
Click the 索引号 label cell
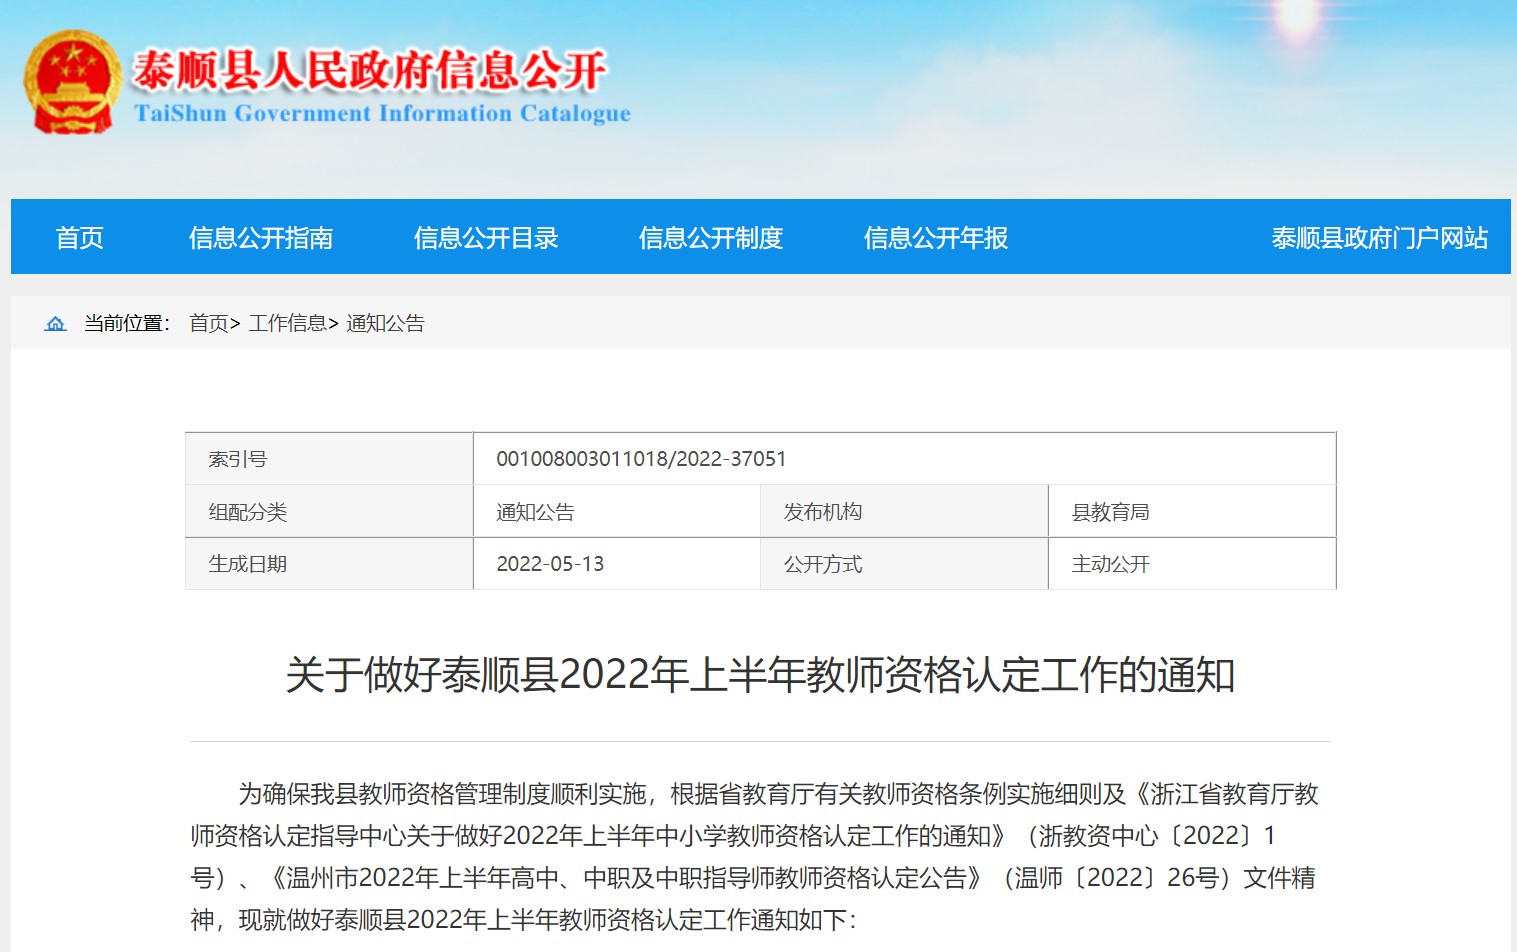point(238,459)
